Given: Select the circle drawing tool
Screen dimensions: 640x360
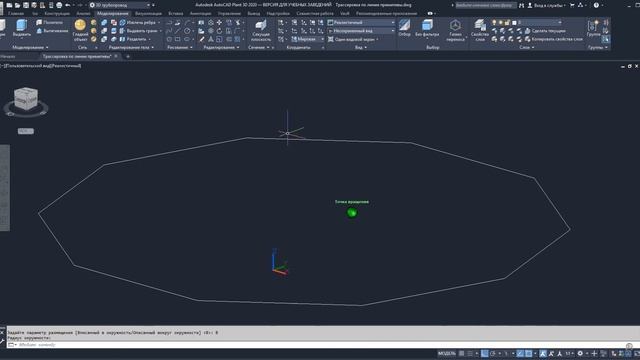Looking at the screenshot, I should click(187, 31).
